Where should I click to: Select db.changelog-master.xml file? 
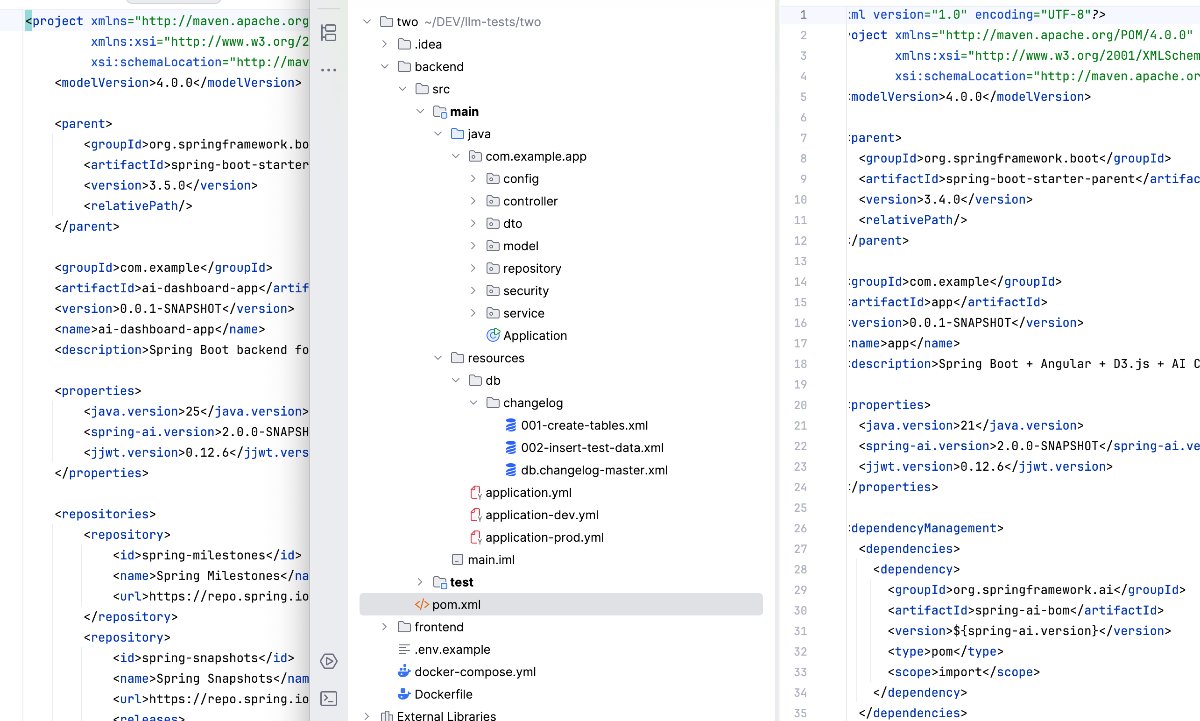click(x=593, y=470)
